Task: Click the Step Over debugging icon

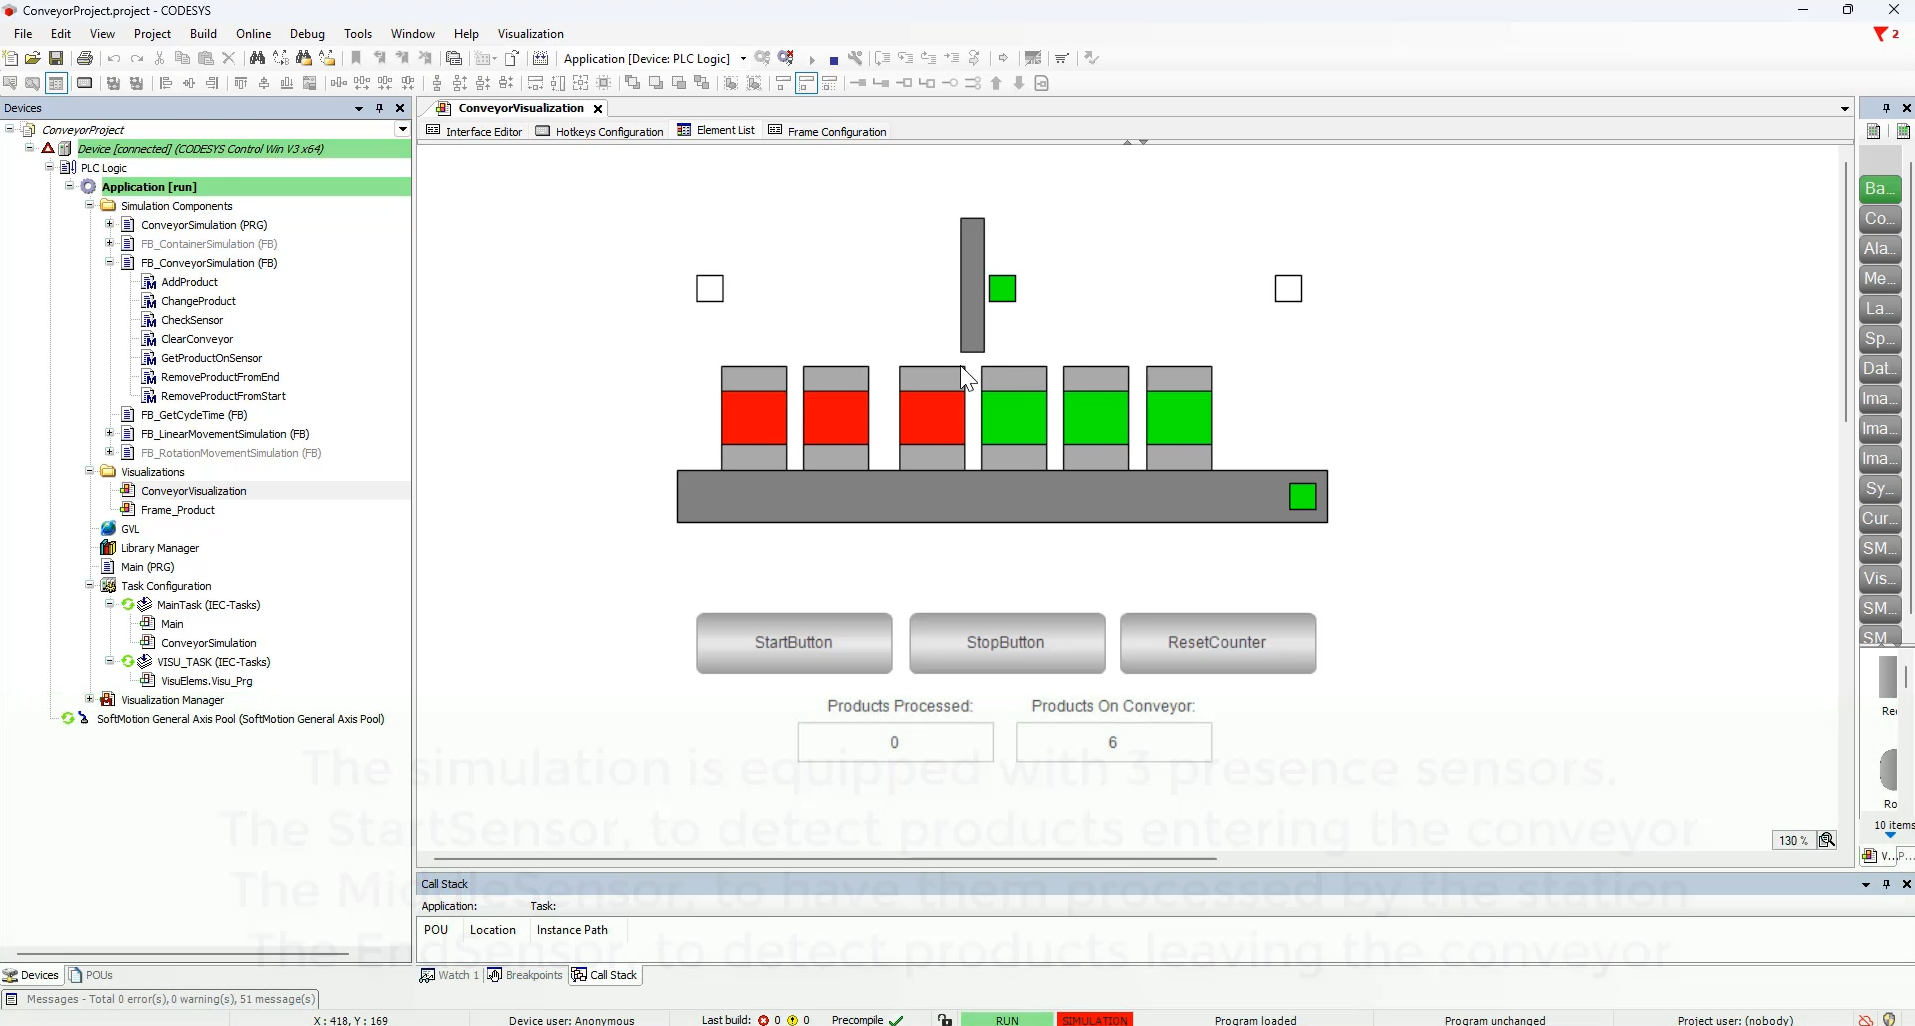Action: (883, 58)
